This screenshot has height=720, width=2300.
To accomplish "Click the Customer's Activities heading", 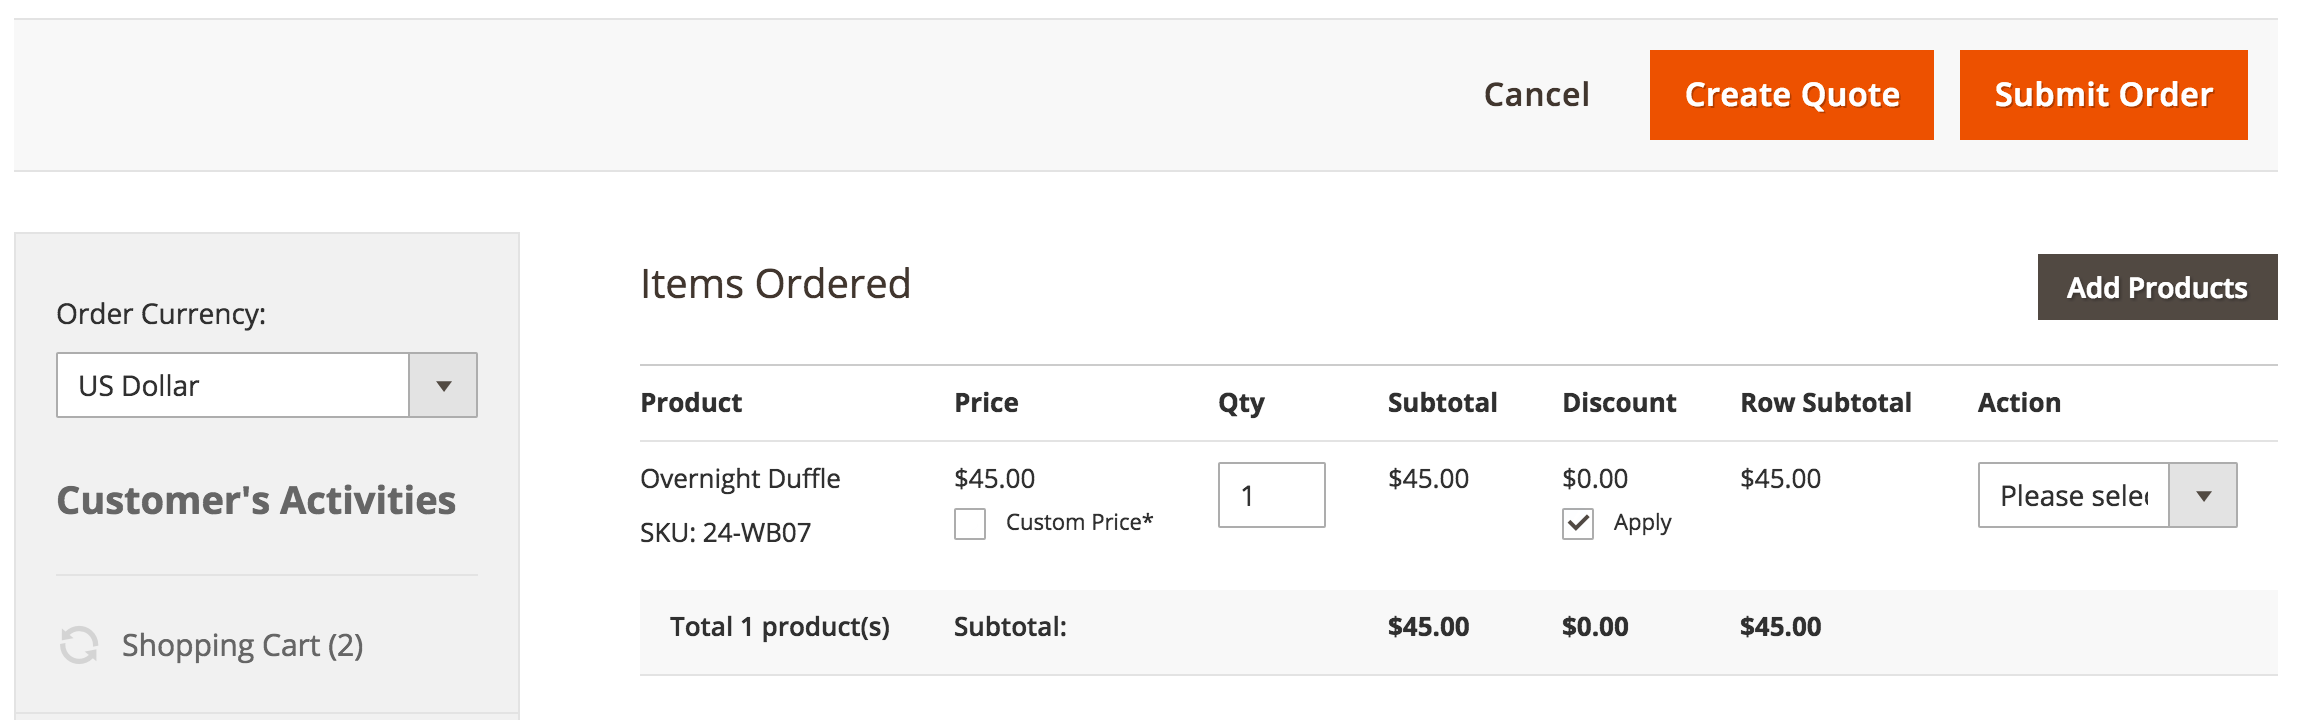I will coord(256,500).
